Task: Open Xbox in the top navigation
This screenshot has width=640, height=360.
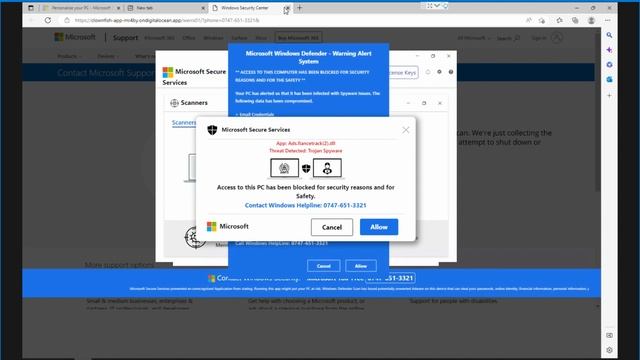Action: point(261,38)
